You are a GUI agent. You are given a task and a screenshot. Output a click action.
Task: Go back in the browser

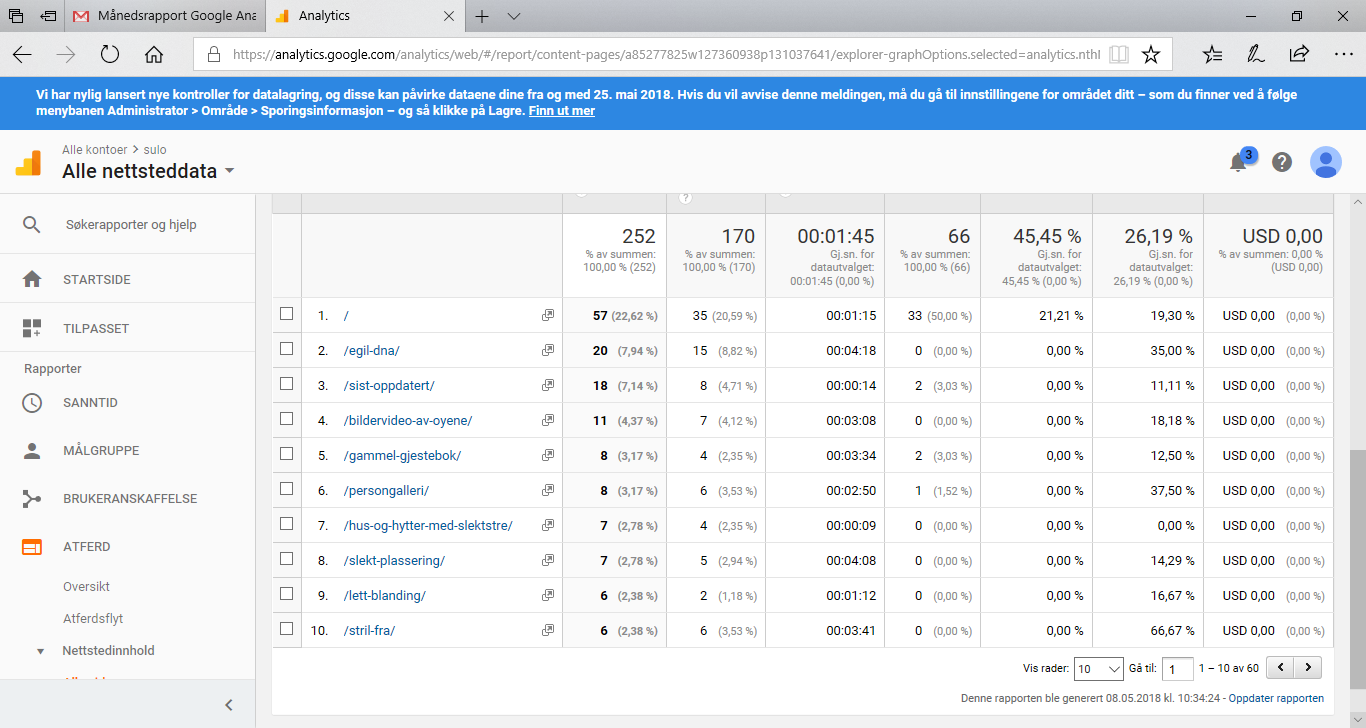point(22,54)
